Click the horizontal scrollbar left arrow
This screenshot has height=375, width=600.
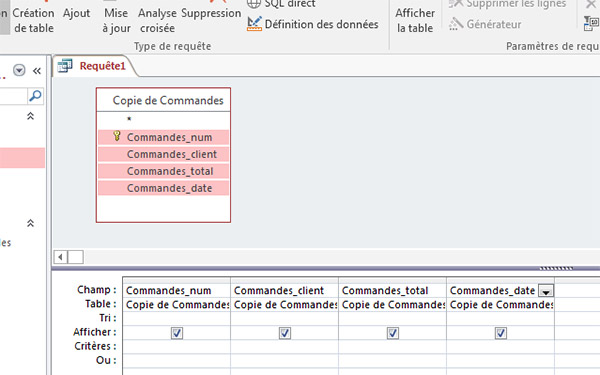[60, 257]
